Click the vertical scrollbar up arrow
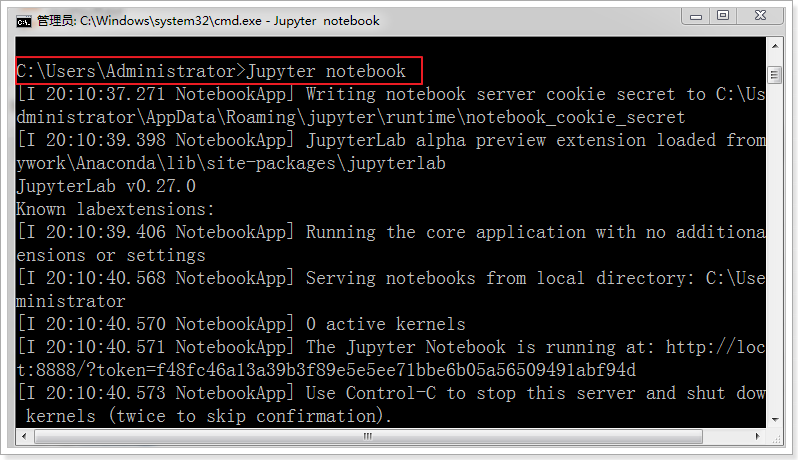 (775, 46)
